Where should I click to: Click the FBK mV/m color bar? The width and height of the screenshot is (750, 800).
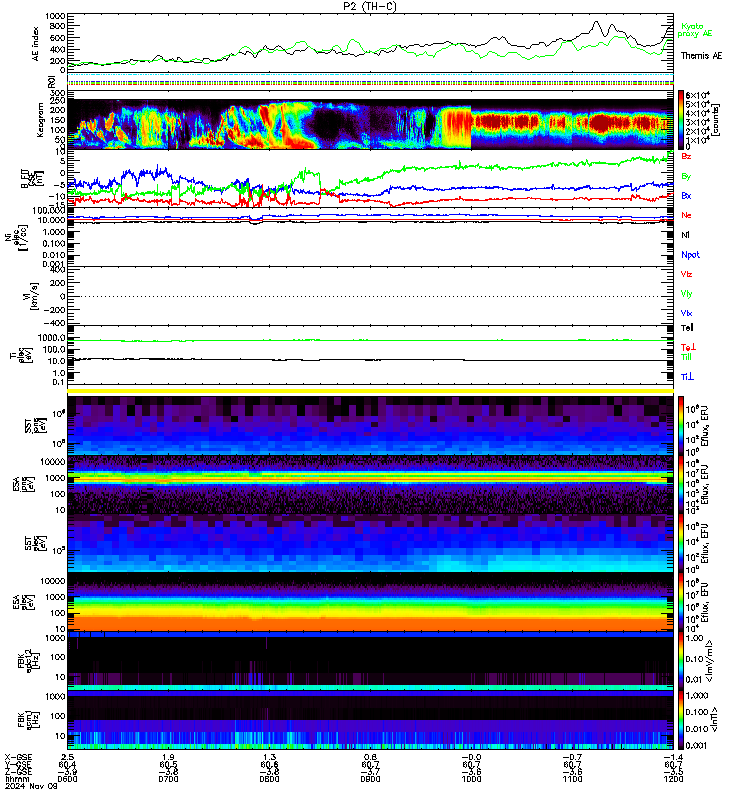click(x=681, y=661)
